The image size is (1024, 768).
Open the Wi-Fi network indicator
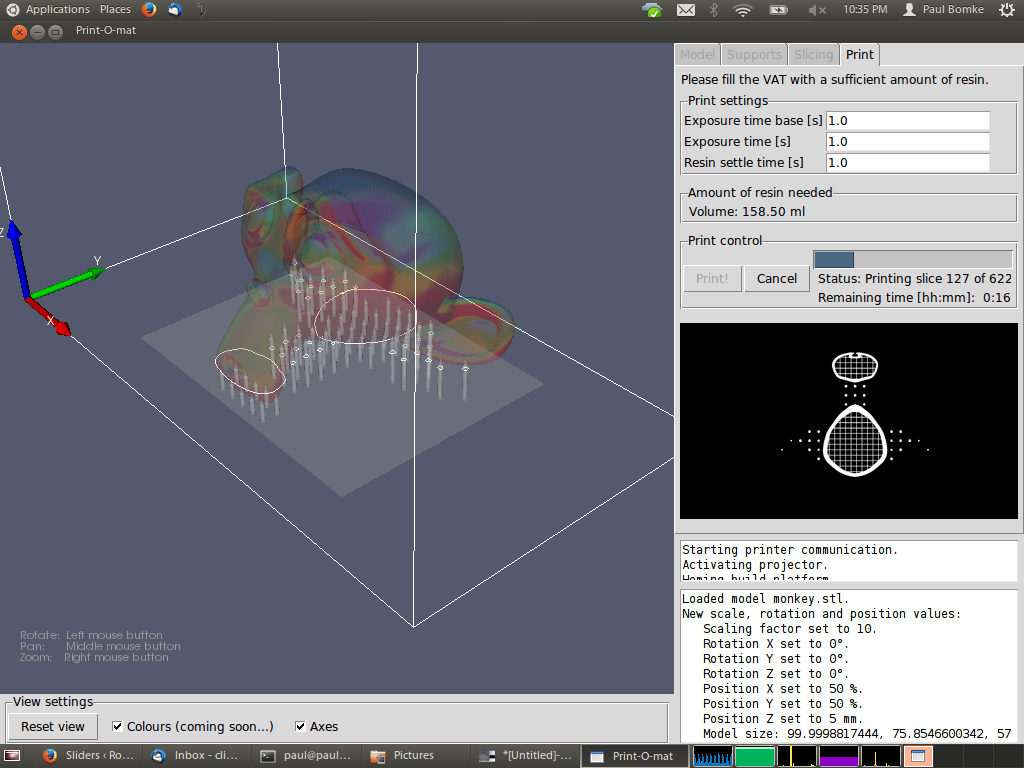coord(743,10)
